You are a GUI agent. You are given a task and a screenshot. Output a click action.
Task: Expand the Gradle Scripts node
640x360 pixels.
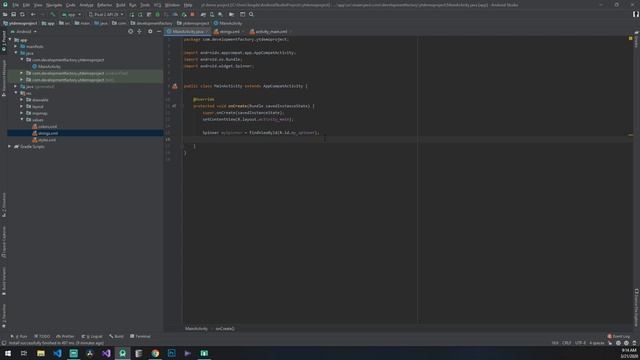(x=10, y=146)
